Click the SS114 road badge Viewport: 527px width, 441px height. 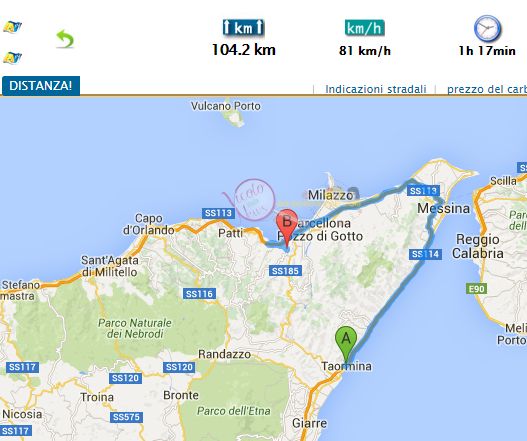(425, 254)
